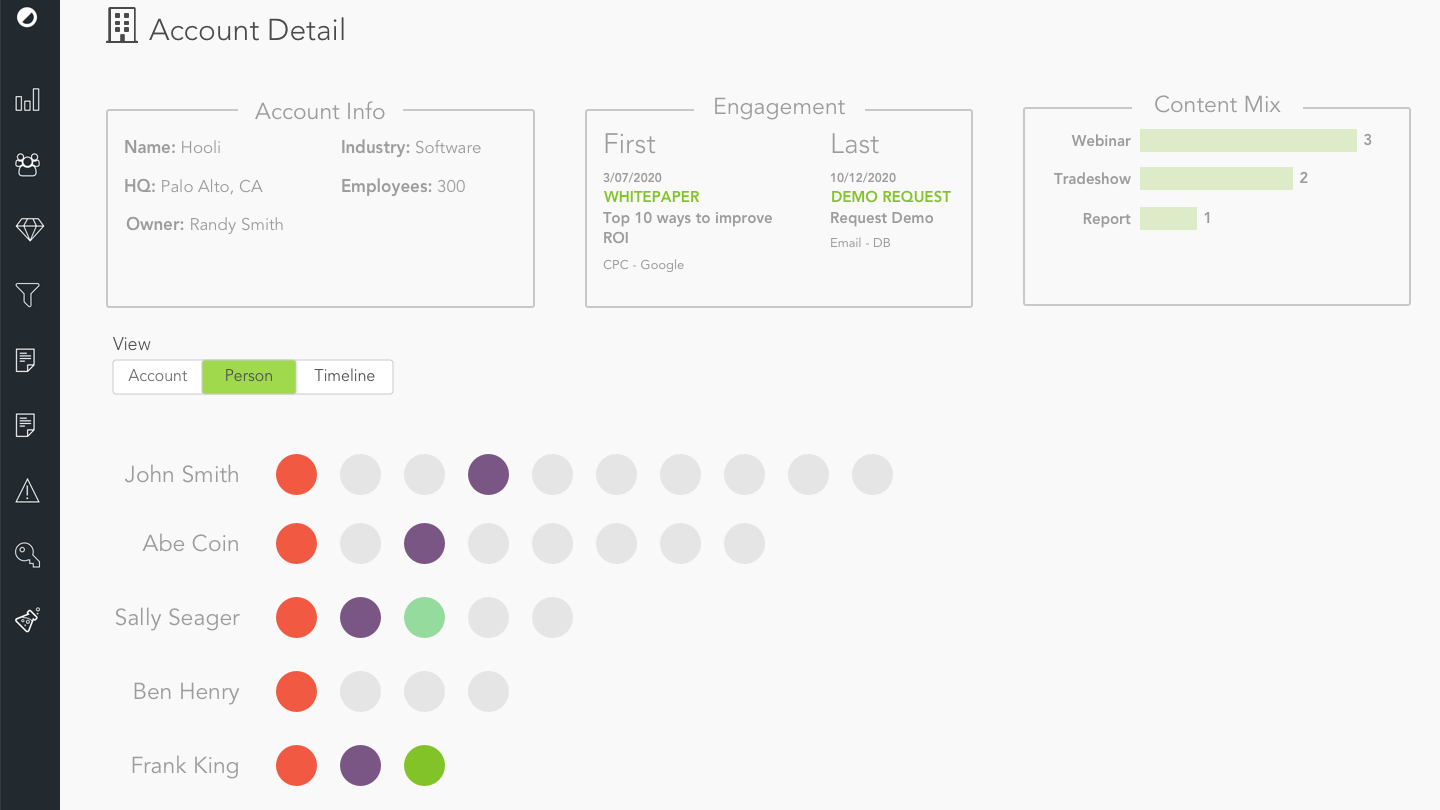Open the analytics bar chart panel
This screenshot has height=810, width=1440.
[30, 100]
